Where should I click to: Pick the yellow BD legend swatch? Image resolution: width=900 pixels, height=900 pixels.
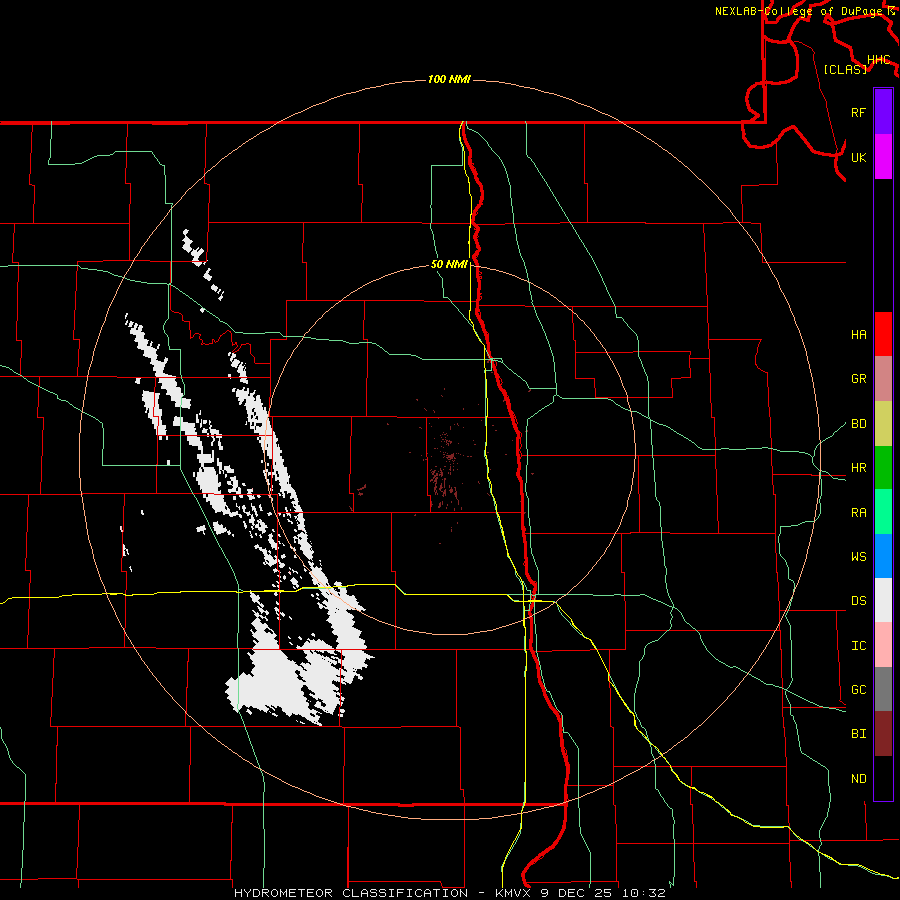click(x=883, y=423)
